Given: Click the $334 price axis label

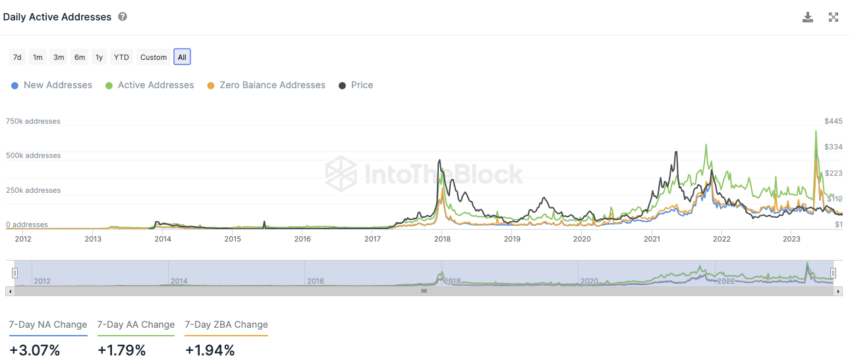Looking at the screenshot, I should (x=833, y=147).
